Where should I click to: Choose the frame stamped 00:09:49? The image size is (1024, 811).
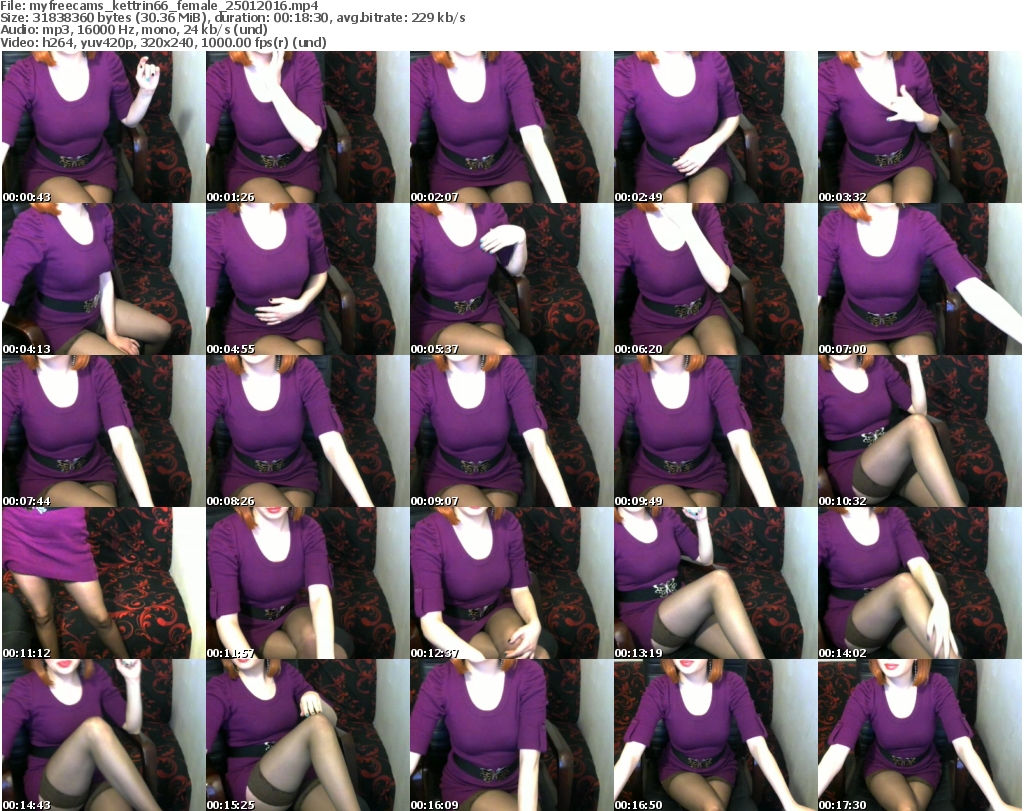tap(715, 431)
